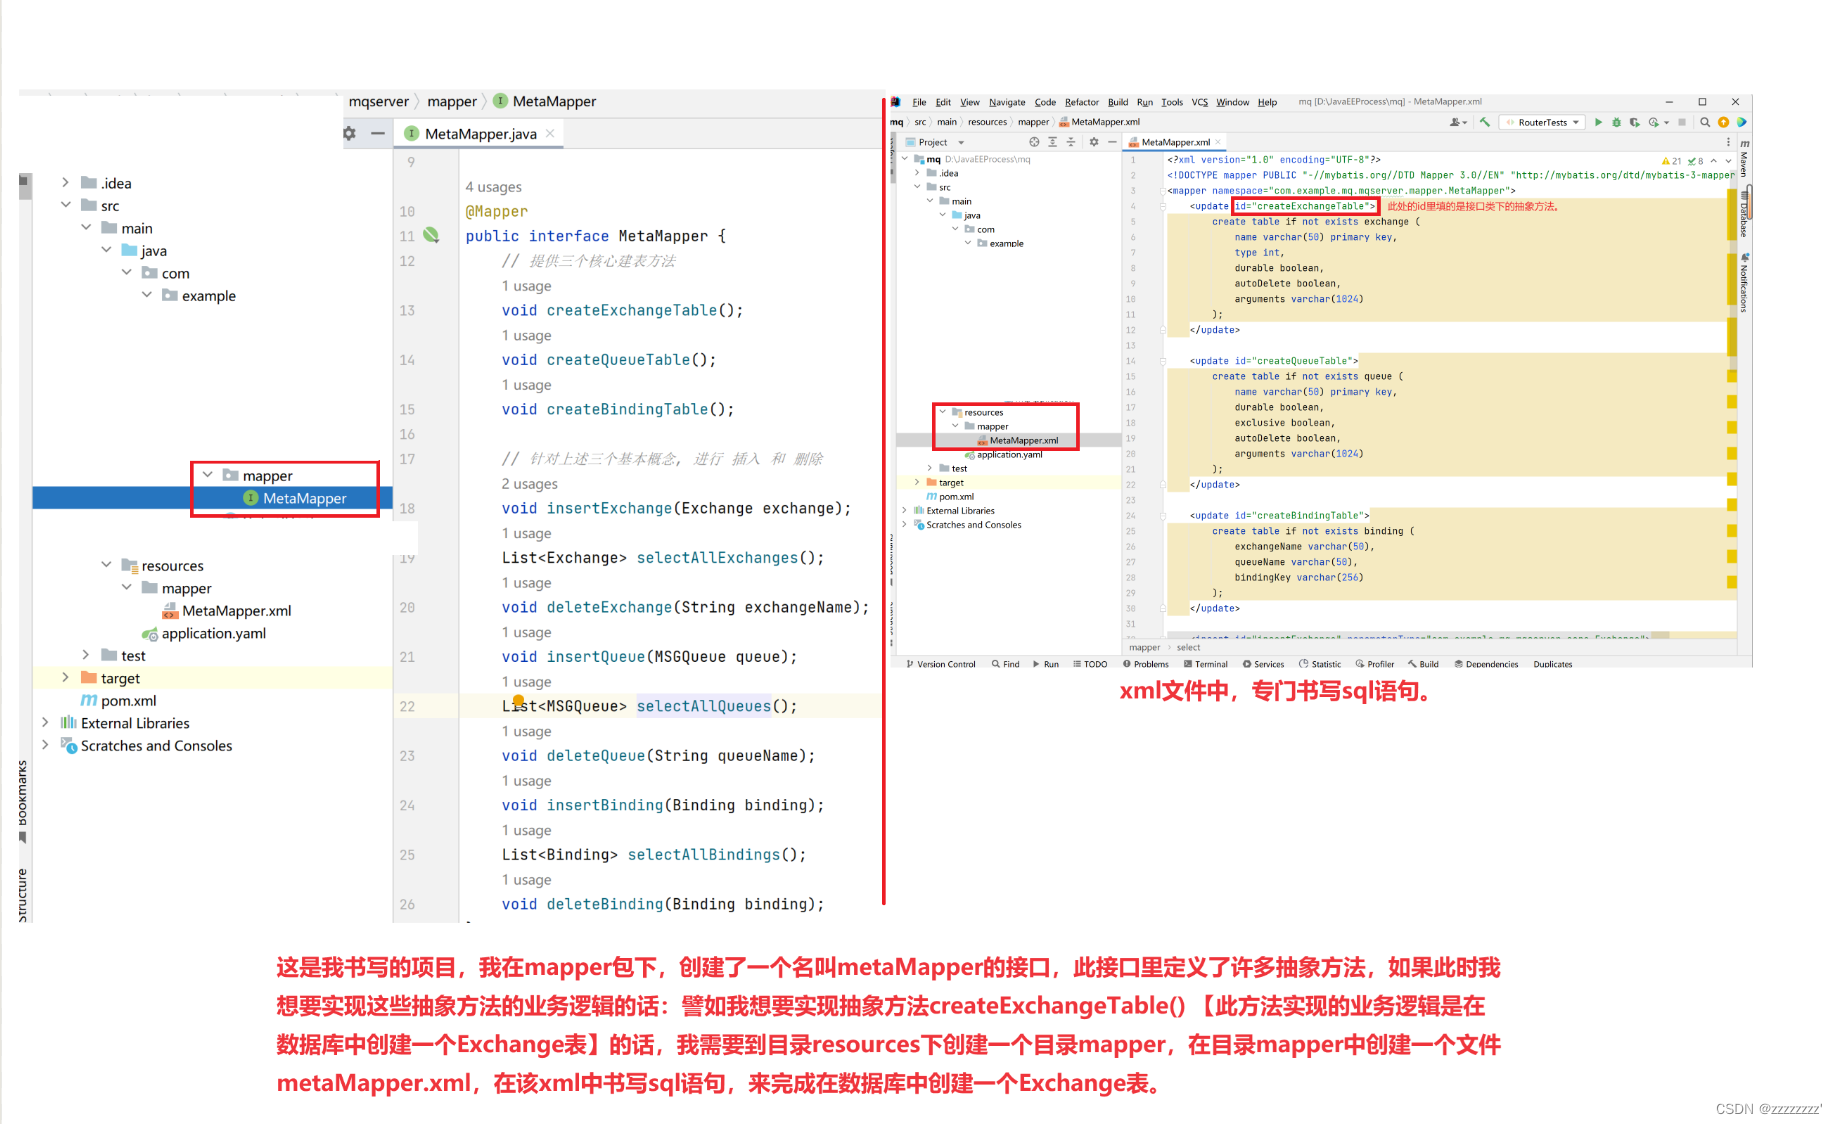Toggle fold marker at createExchangeTable update tag

point(1163,206)
